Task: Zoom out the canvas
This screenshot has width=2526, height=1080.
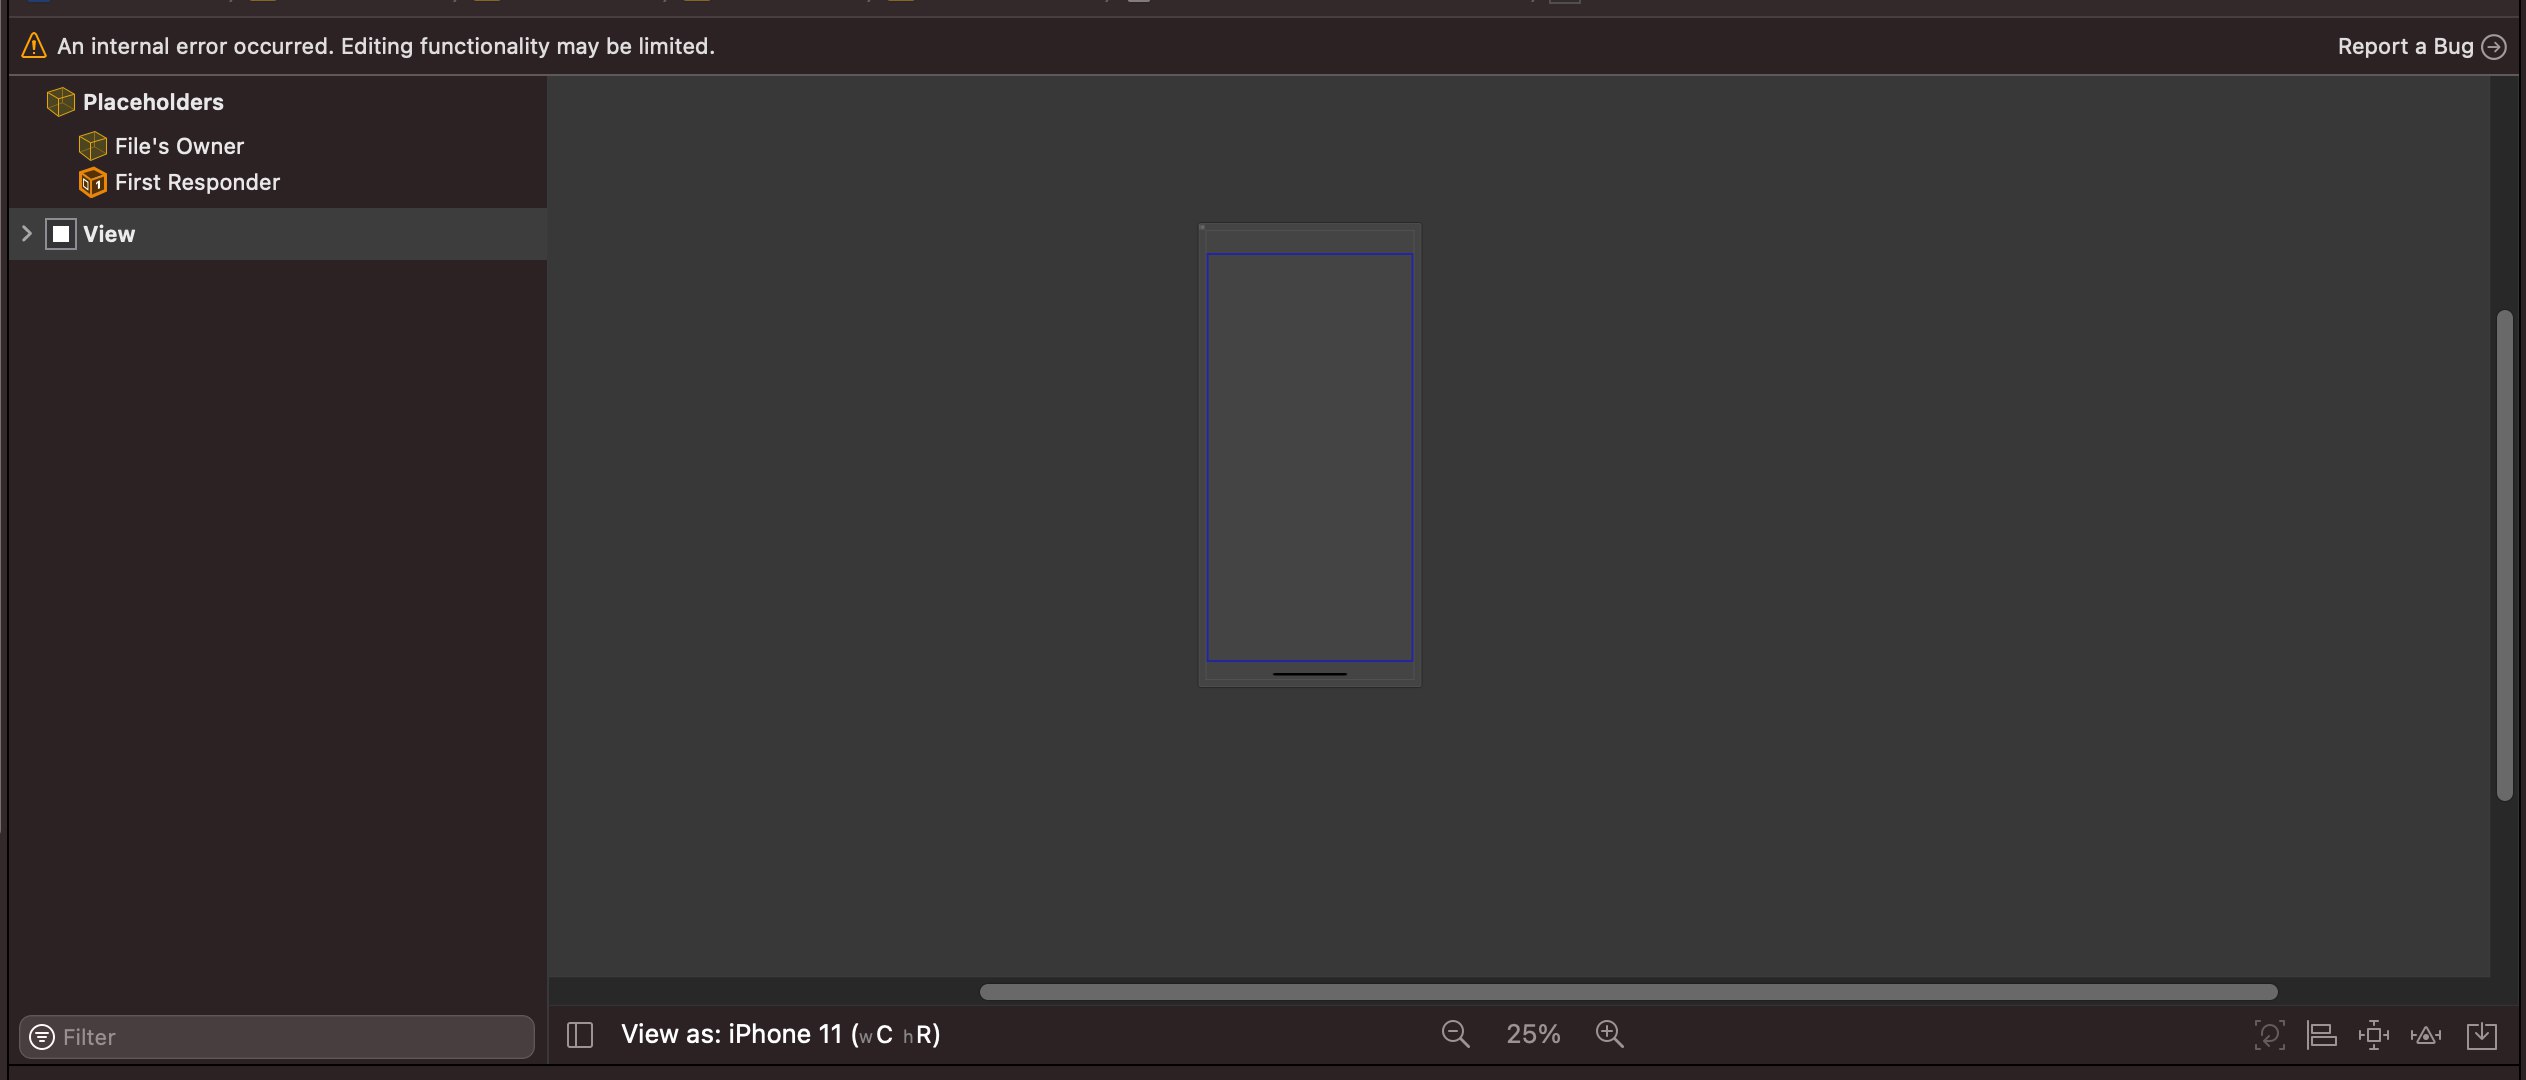Action: (1456, 1034)
